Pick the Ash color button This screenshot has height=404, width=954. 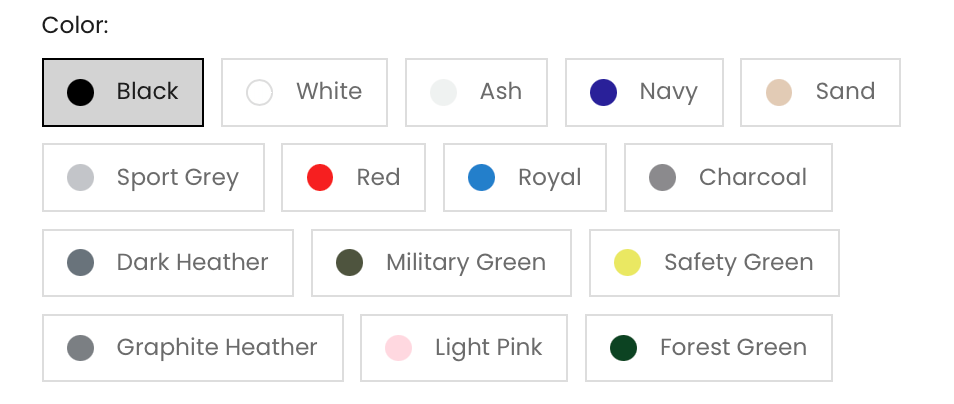click(476, 92)
